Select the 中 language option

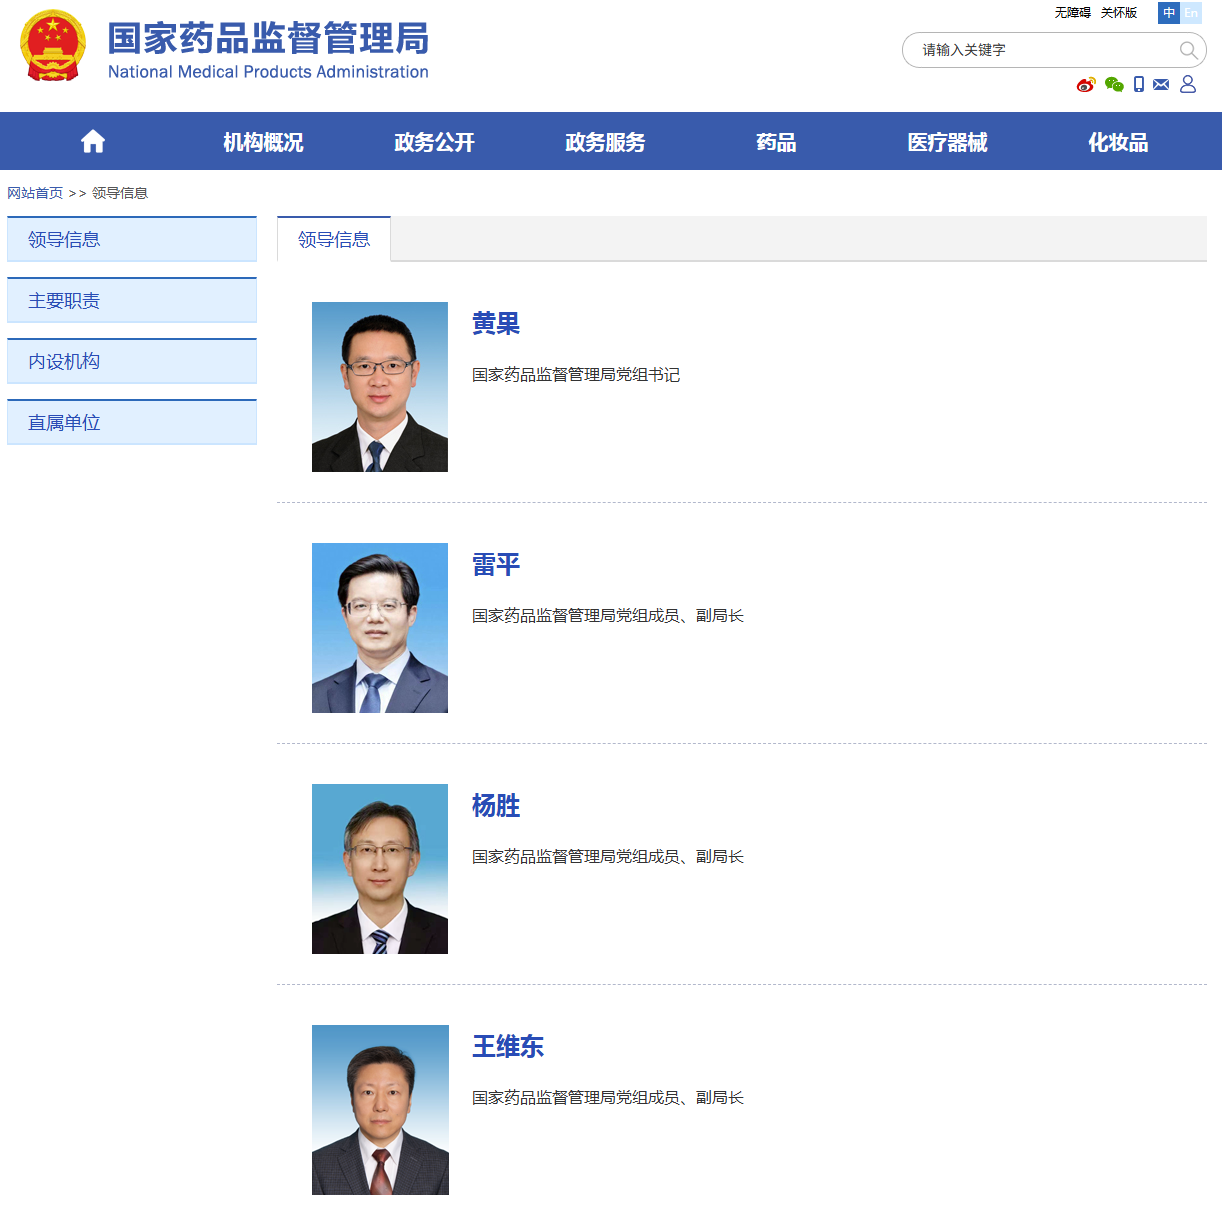(1169, 13)
